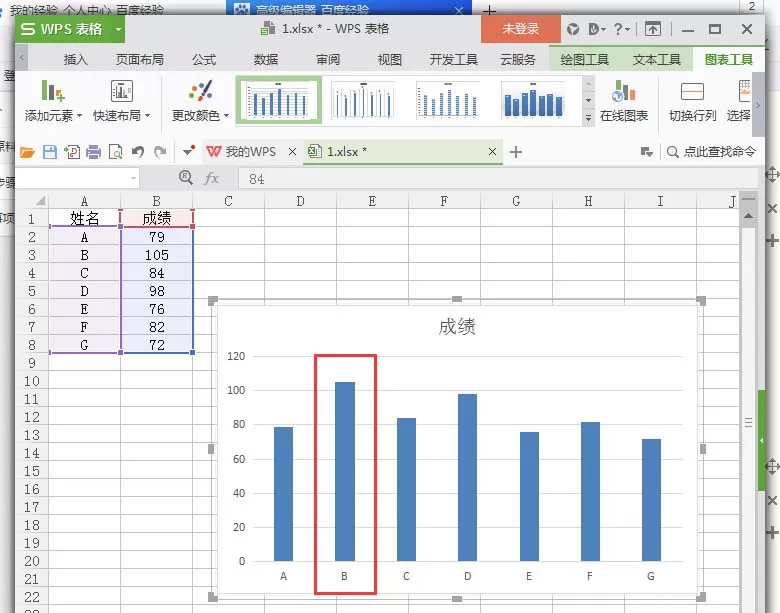Close the 我的WPS document tab
Image resolution: width=780 pixels, height=613 pixels.
(292, 152)
